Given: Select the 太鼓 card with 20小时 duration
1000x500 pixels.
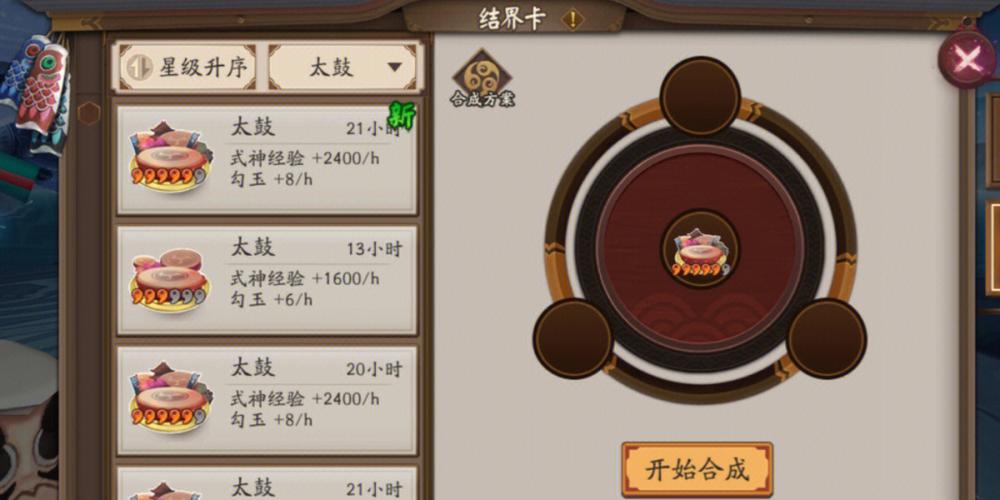Looking at the screenshot, I should click(x=267, y=400).
